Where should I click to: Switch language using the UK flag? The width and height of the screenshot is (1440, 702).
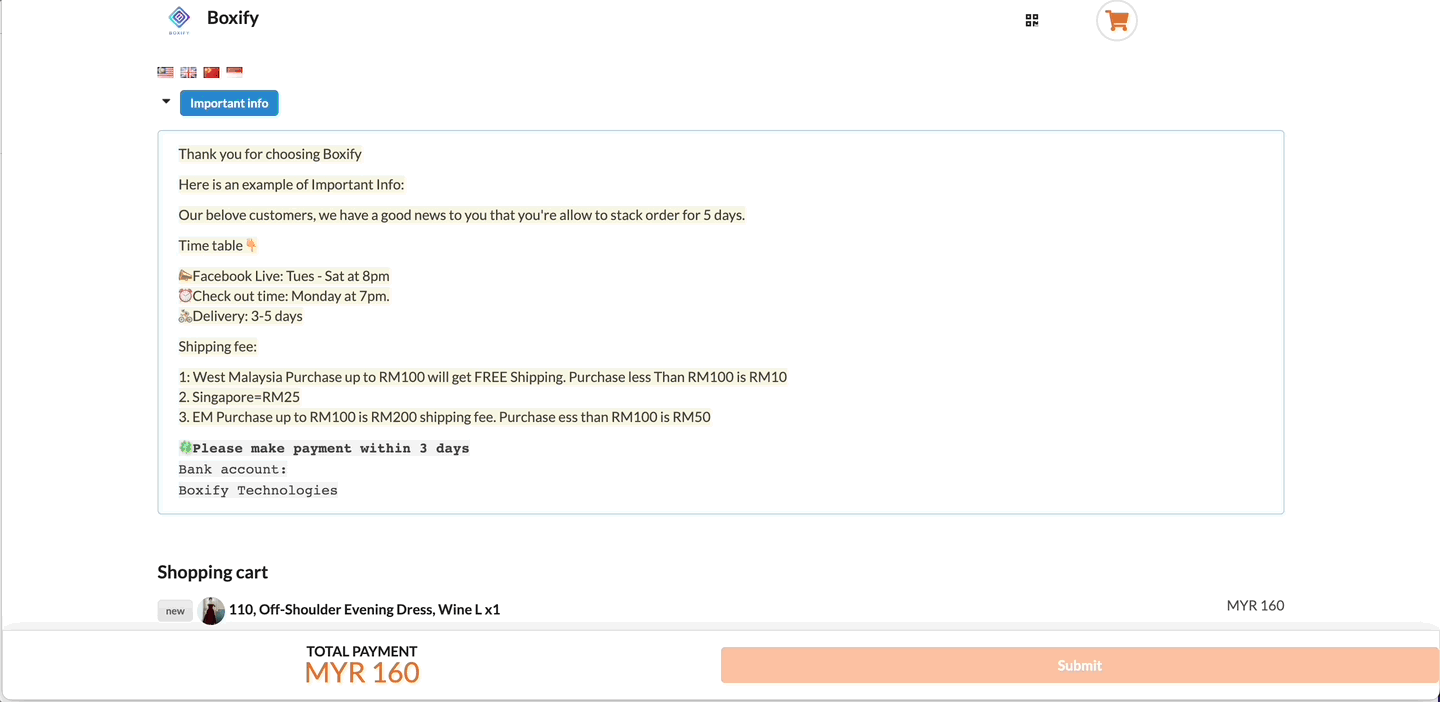(x=188, y=71)
